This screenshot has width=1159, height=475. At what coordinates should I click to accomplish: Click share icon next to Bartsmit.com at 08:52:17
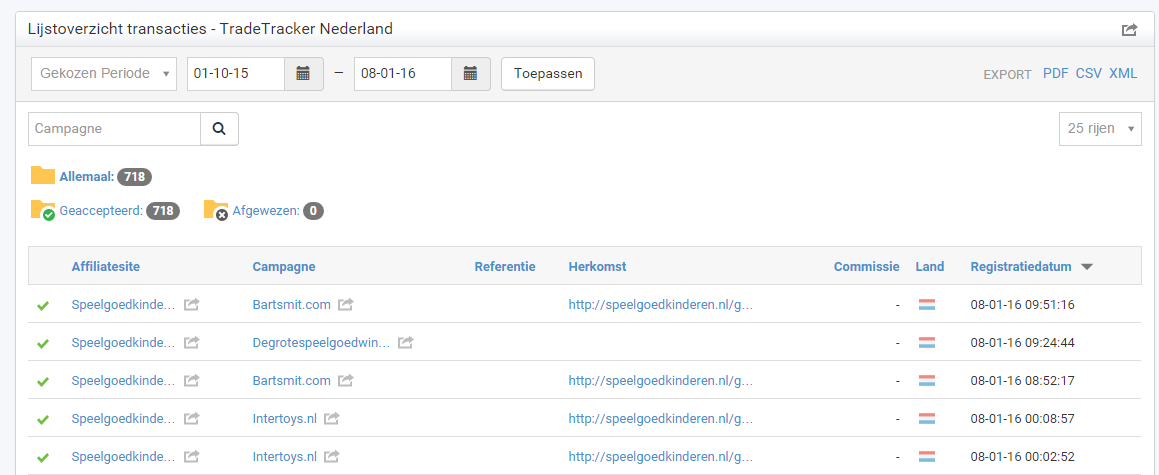point(345,380)
